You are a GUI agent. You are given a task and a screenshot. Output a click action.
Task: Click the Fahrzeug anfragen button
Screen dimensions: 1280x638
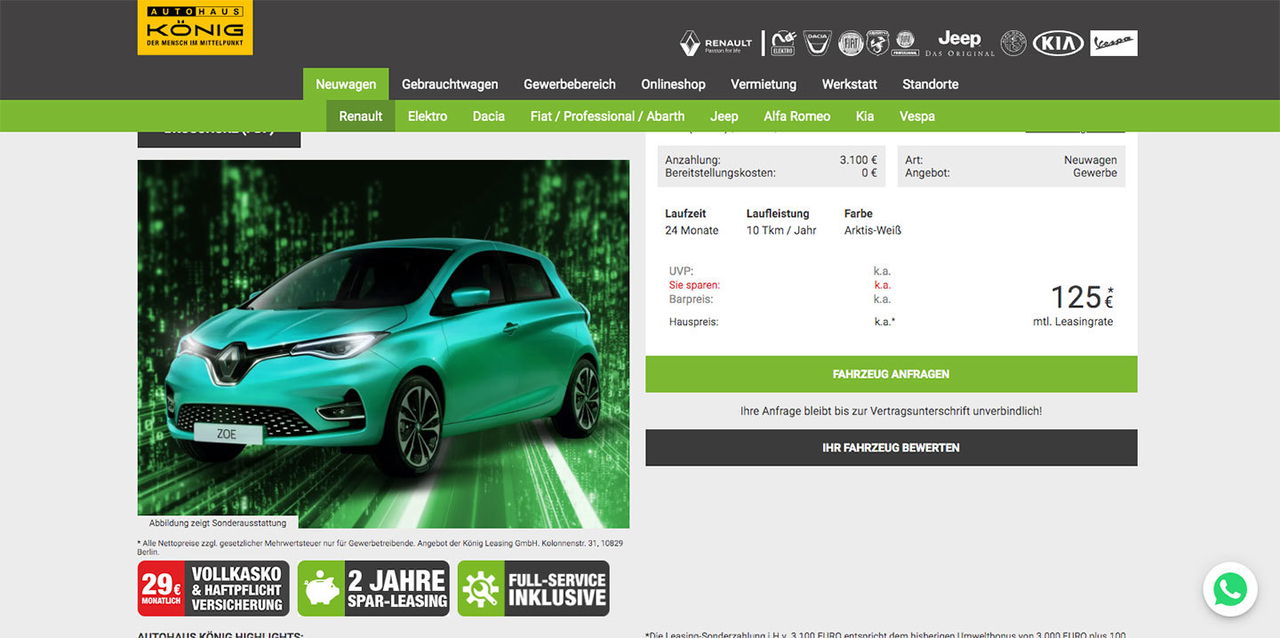click(891, 374)
